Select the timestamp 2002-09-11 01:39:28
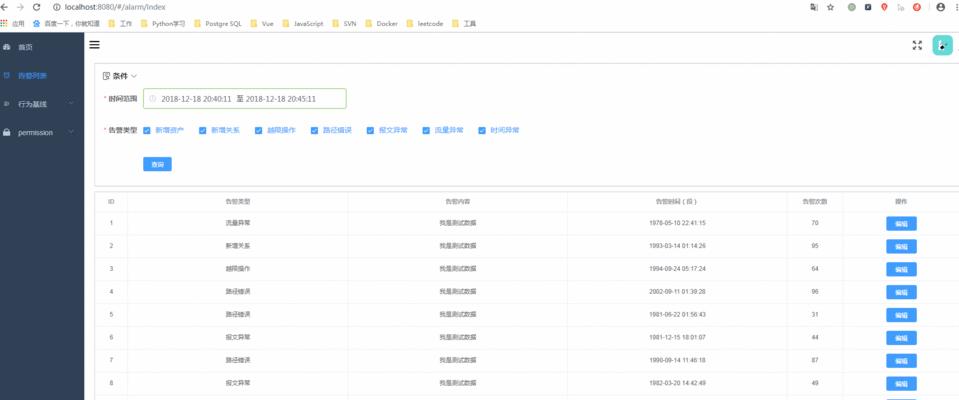This screenshot has height=400, width=959. click(677, 292)
